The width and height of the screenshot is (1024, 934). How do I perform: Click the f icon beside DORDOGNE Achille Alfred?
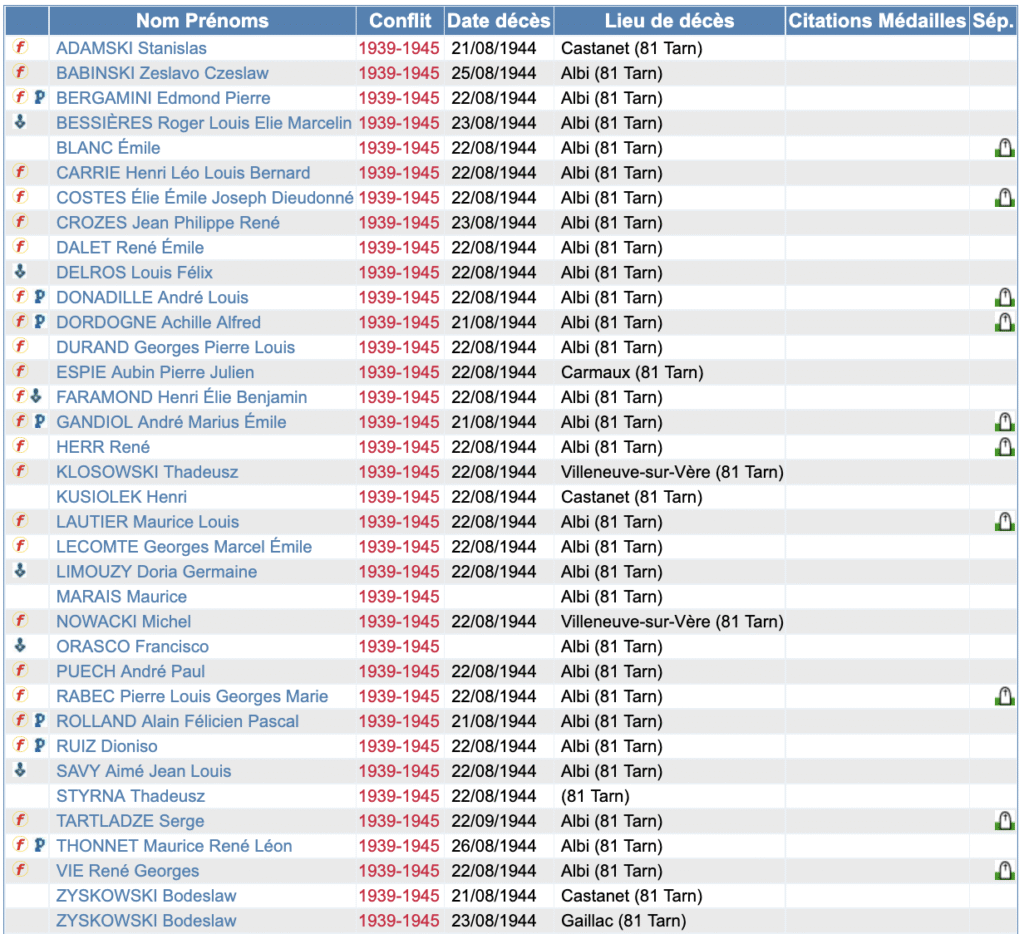(21, 321)
